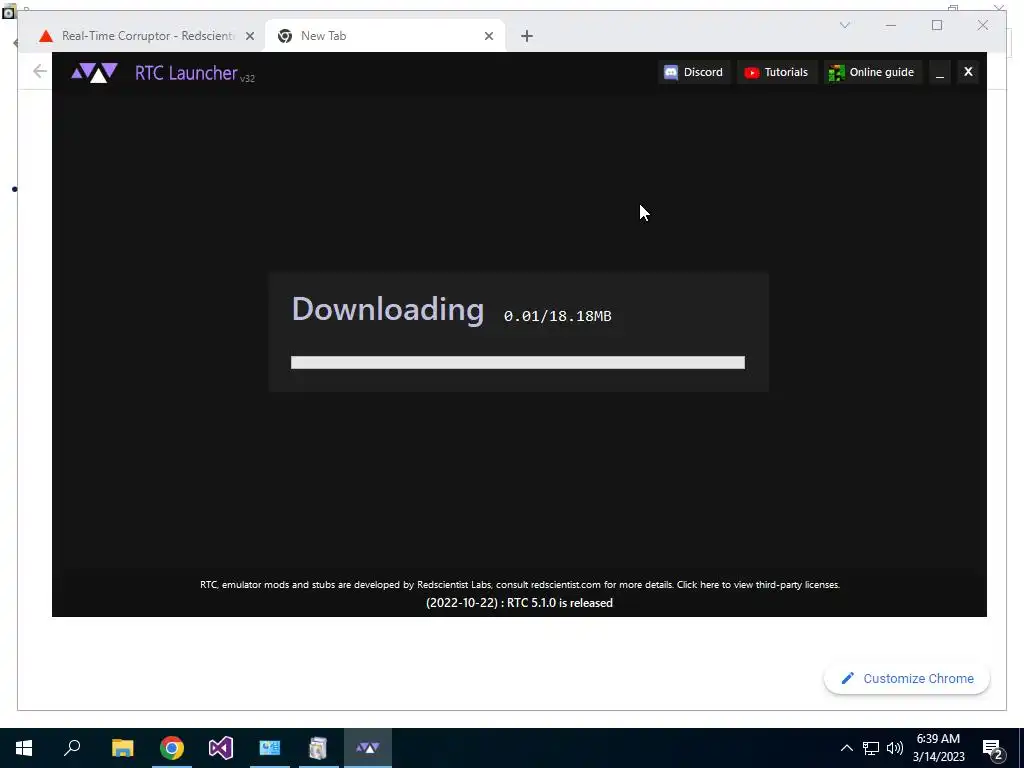Maximize the Chrome window
Viewport: 1024px width, 768px height.
pos(937,25)
